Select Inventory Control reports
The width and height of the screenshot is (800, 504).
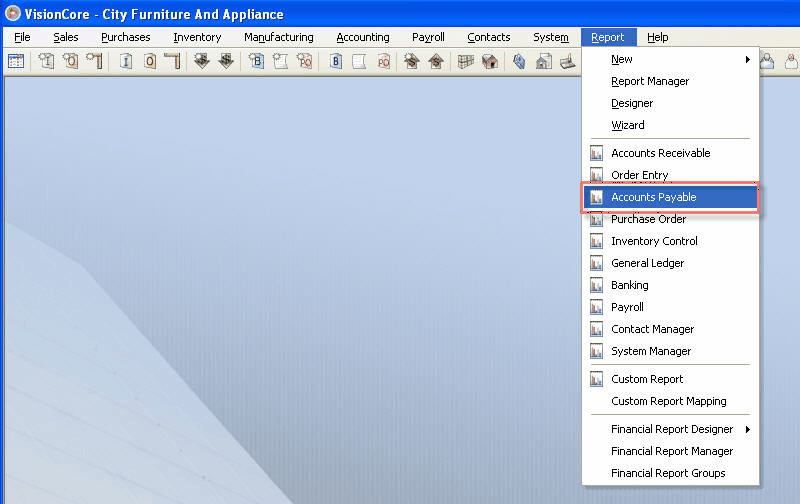670,241
